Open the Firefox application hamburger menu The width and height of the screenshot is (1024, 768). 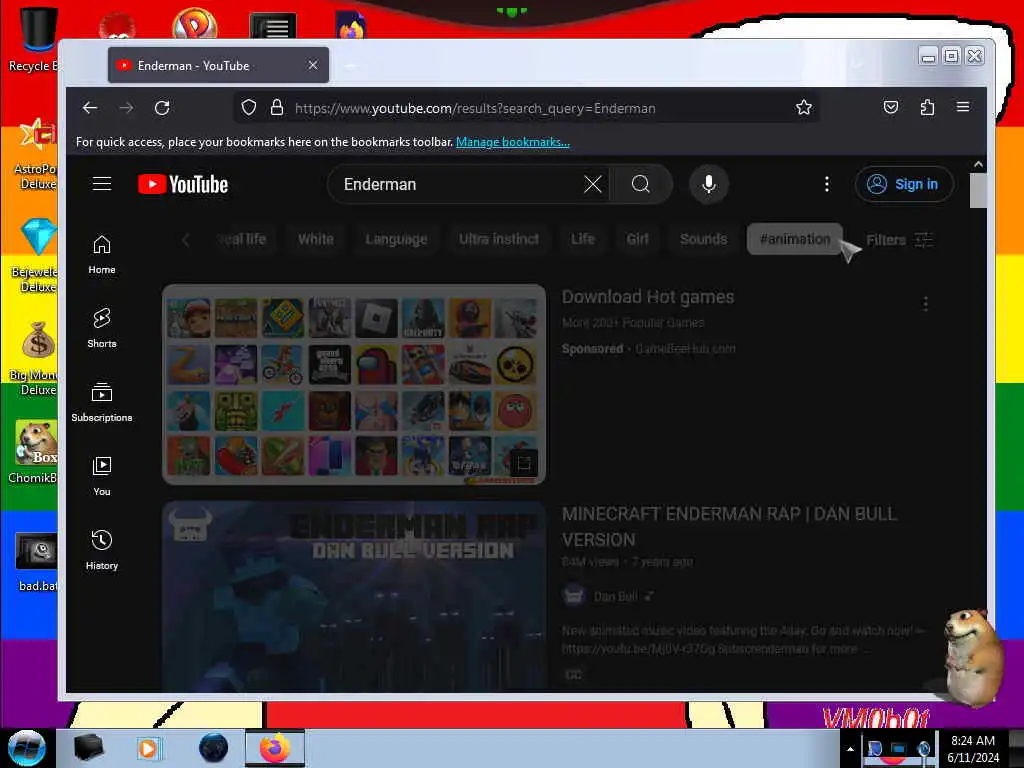click(963, 107)
